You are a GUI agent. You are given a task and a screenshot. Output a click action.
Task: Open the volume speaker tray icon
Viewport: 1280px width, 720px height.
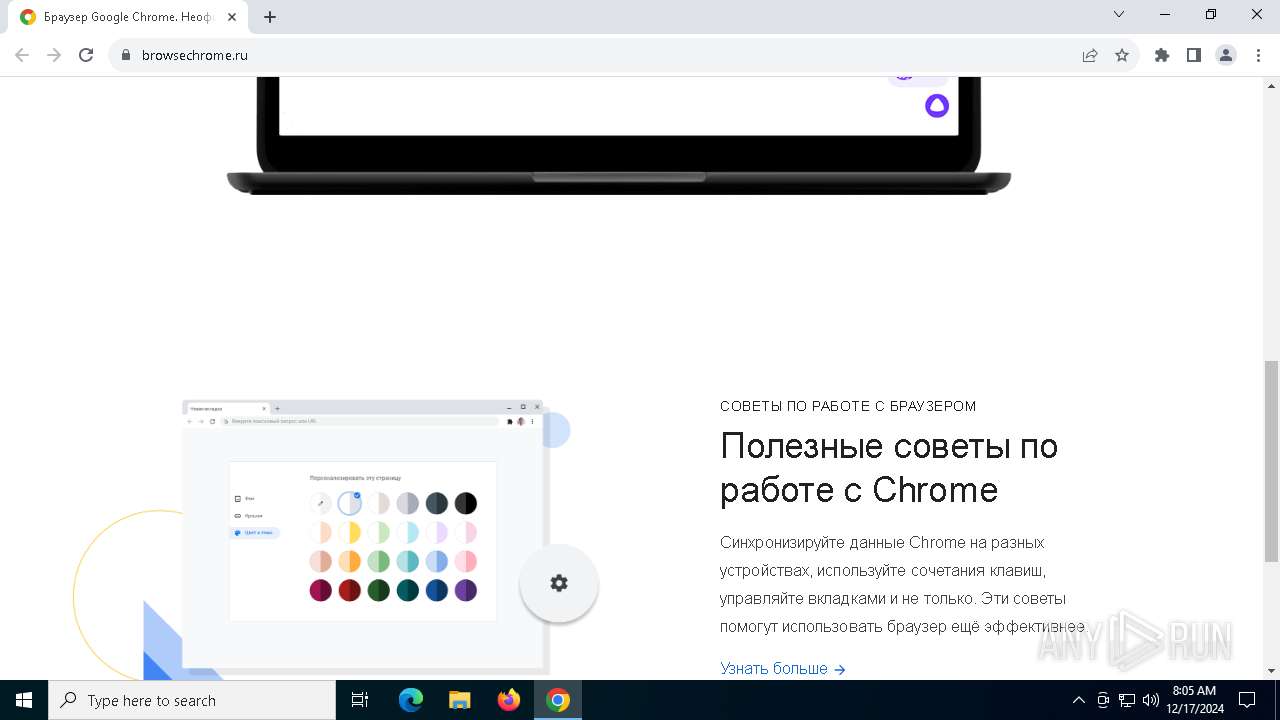pos(1151,700)
